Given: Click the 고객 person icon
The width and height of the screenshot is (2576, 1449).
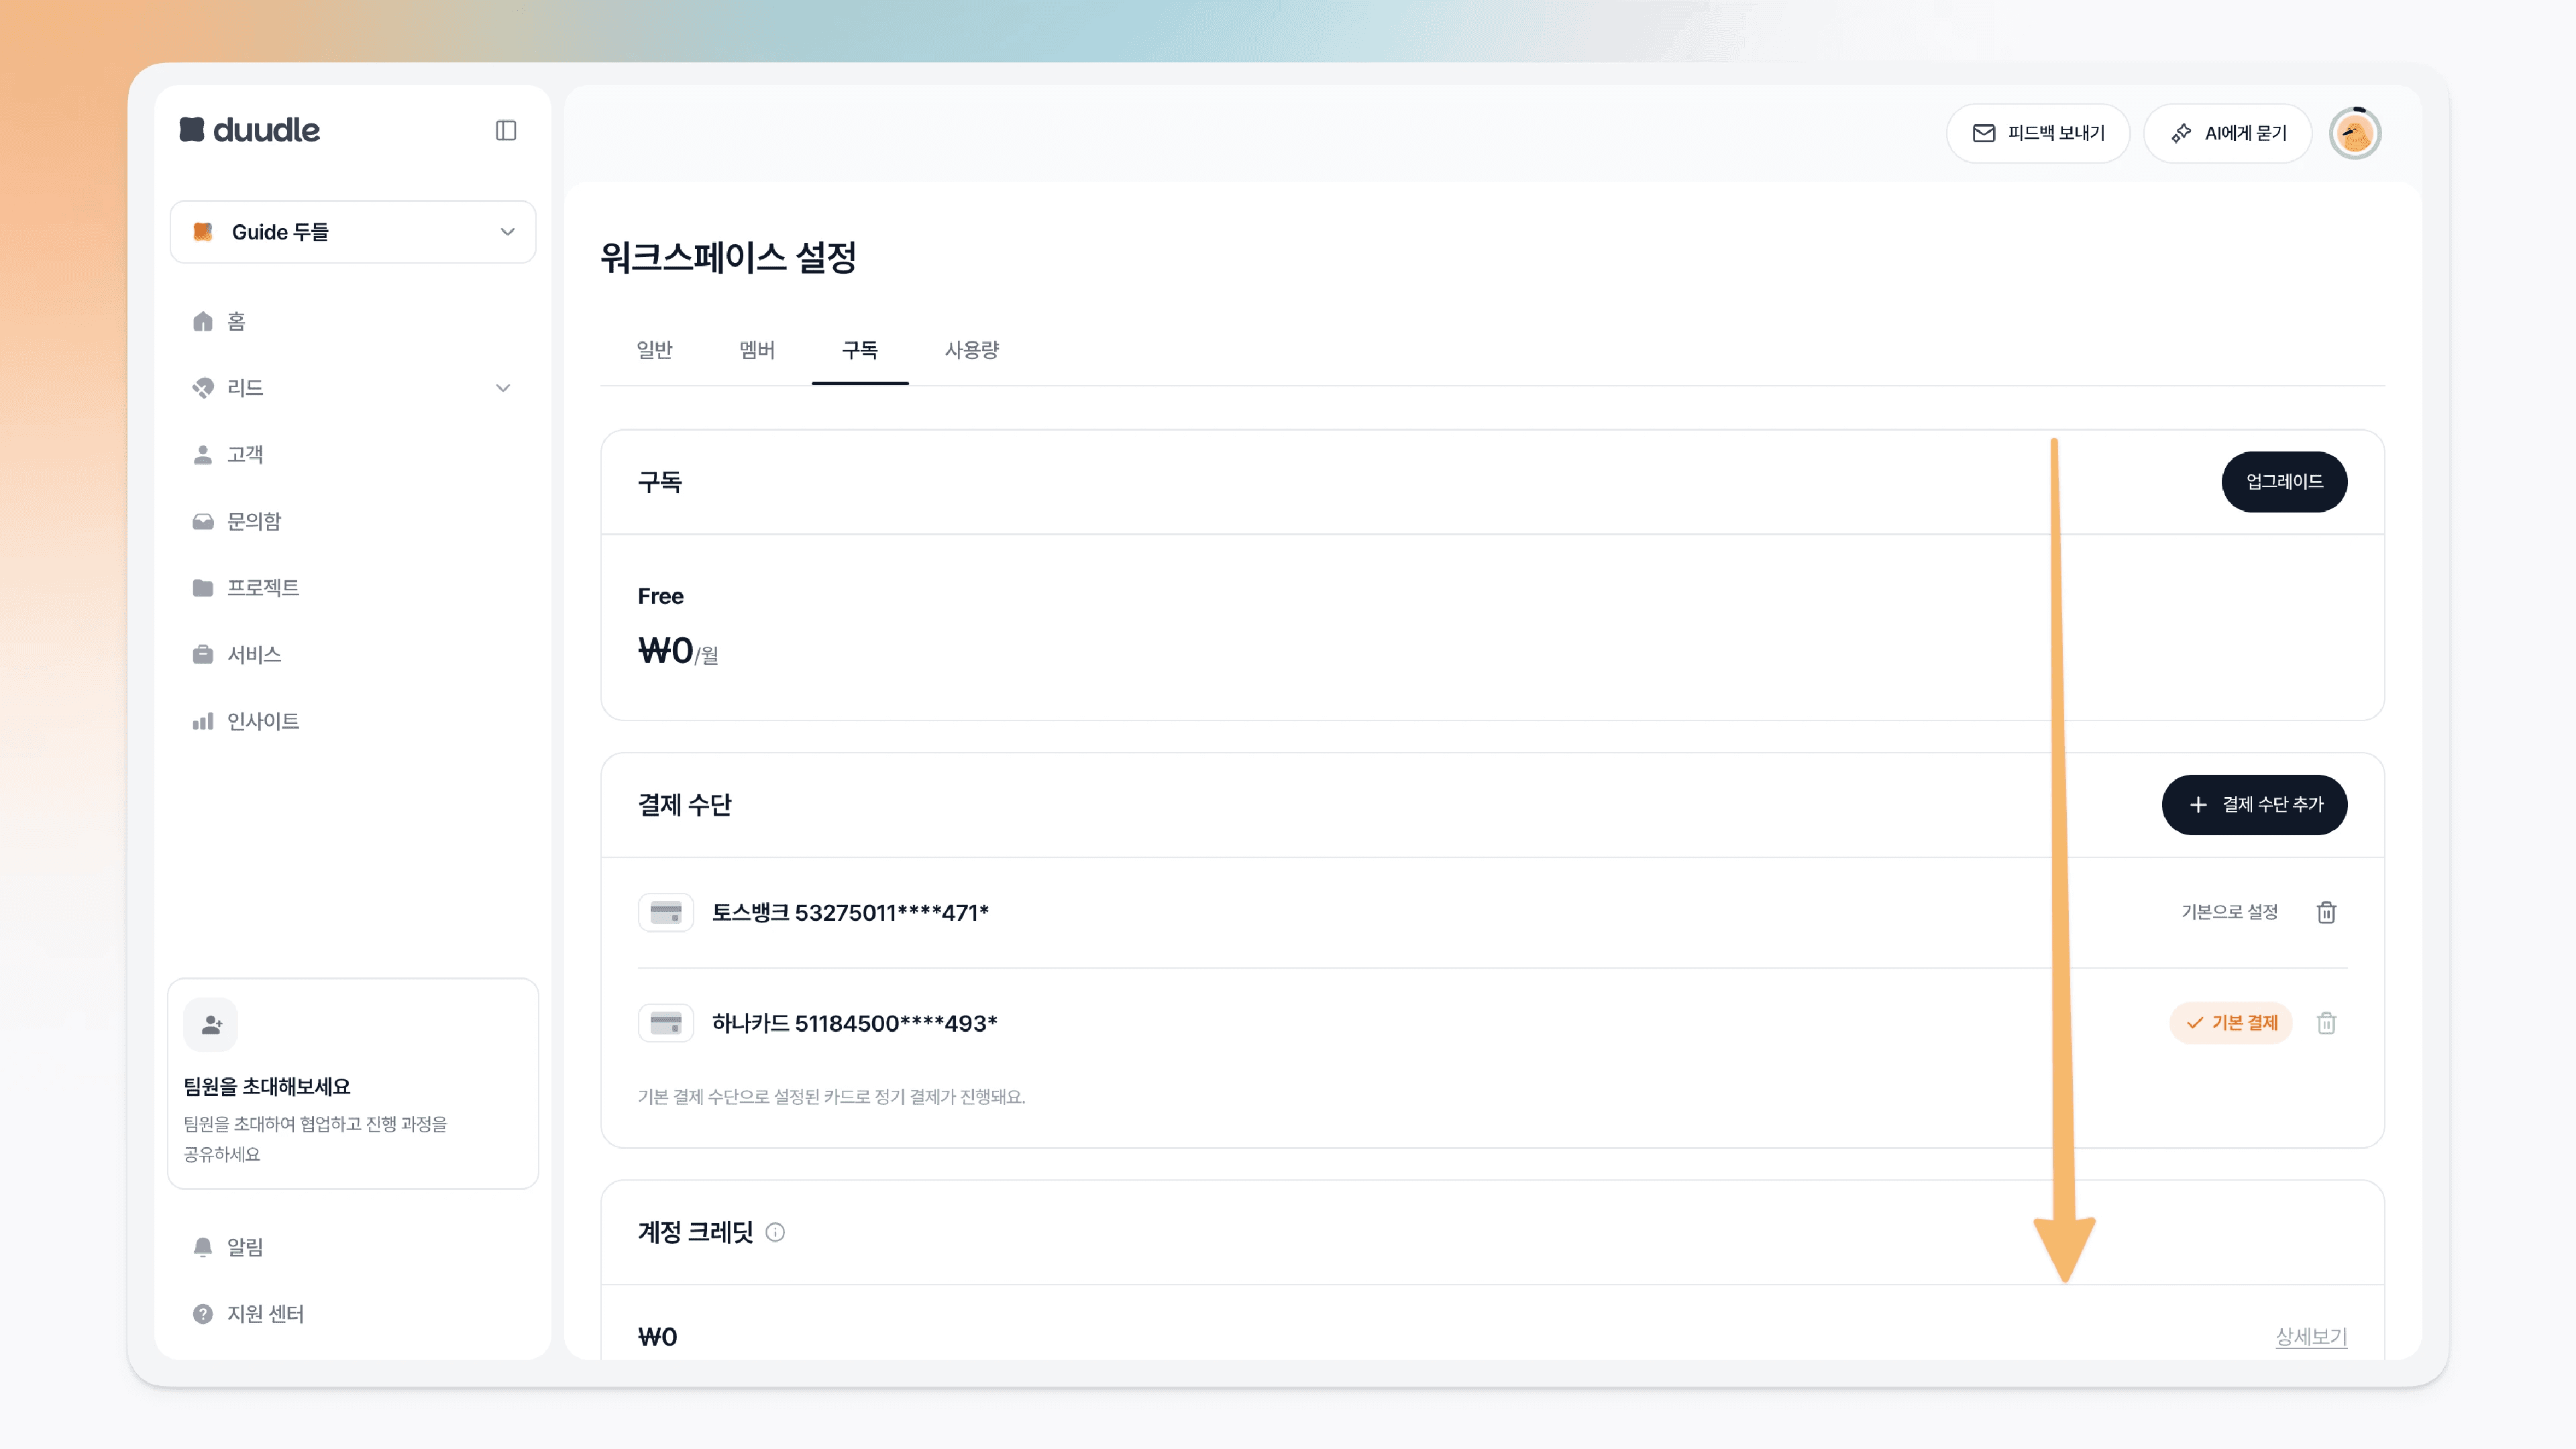Looking at the screenshot, I should click(203, 455).
